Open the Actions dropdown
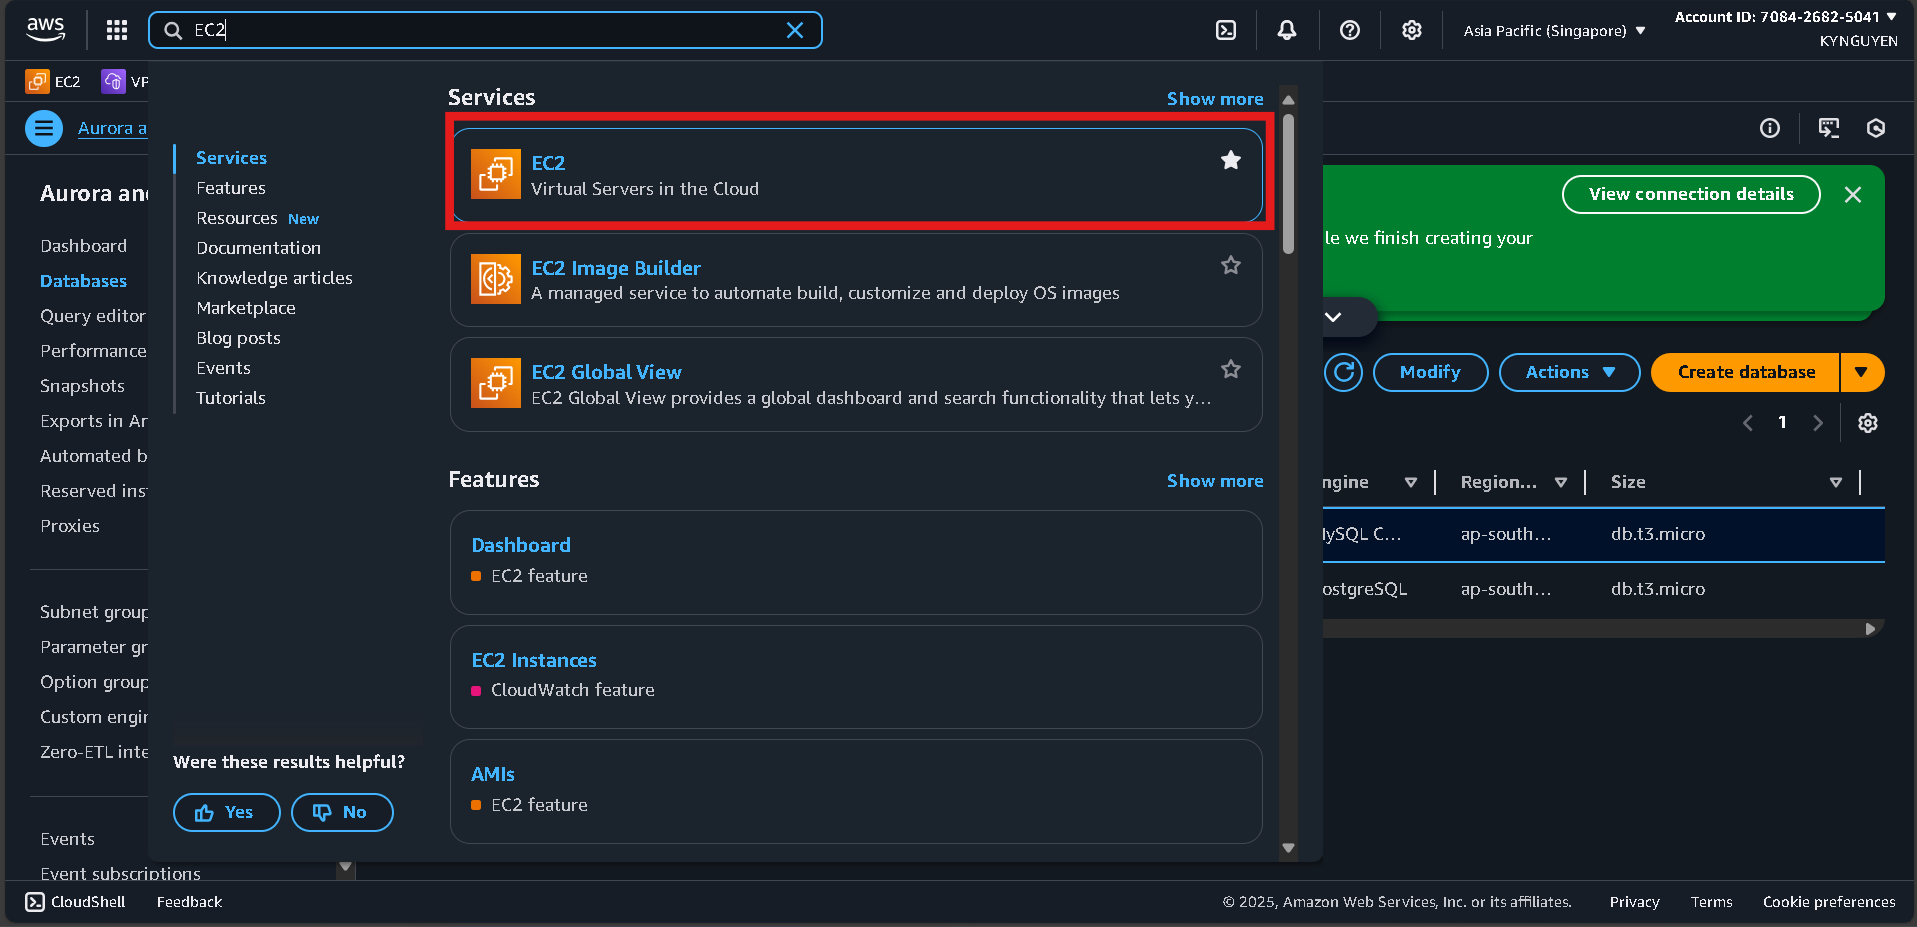The height and width of the screenshot is (927, 1917). coord(1568,372)
